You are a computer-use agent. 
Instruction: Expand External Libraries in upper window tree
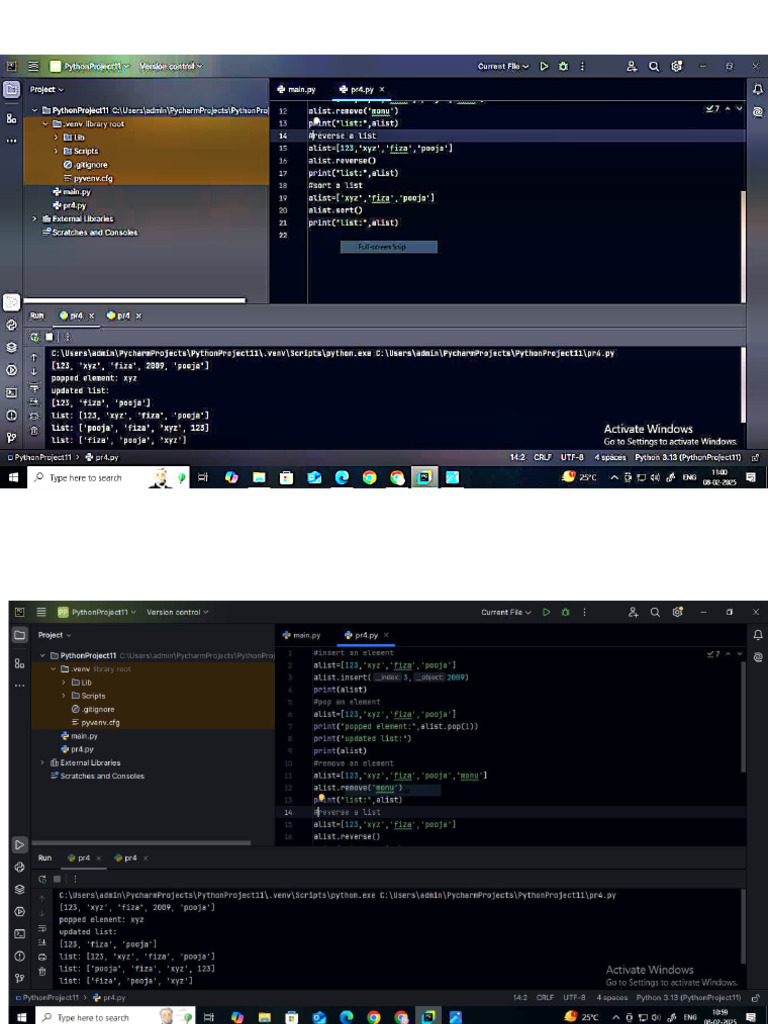[35, 219]
